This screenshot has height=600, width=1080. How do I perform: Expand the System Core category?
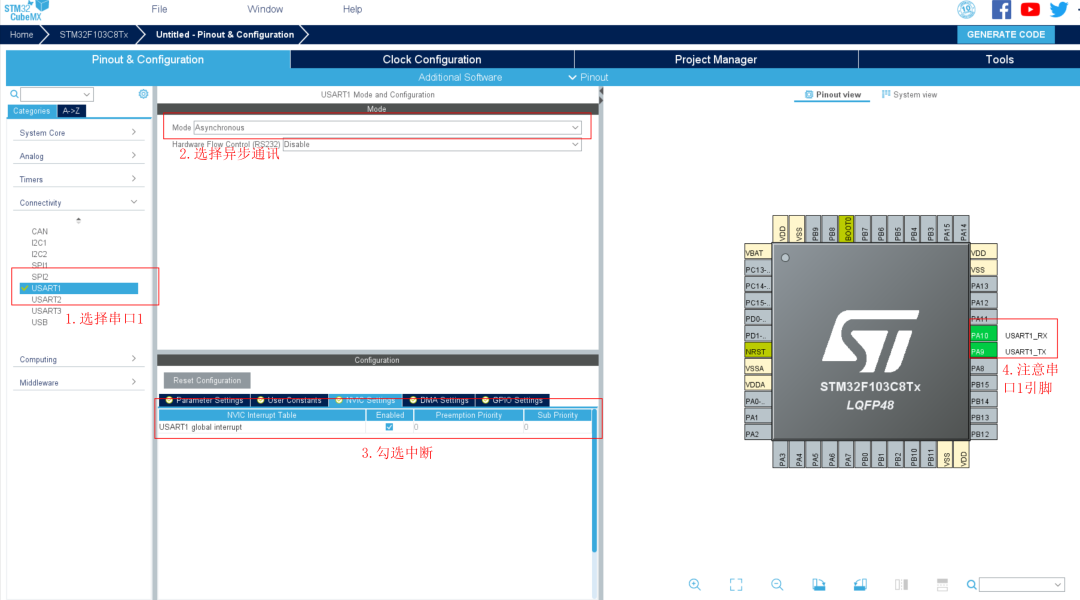[x=78, y=133]
